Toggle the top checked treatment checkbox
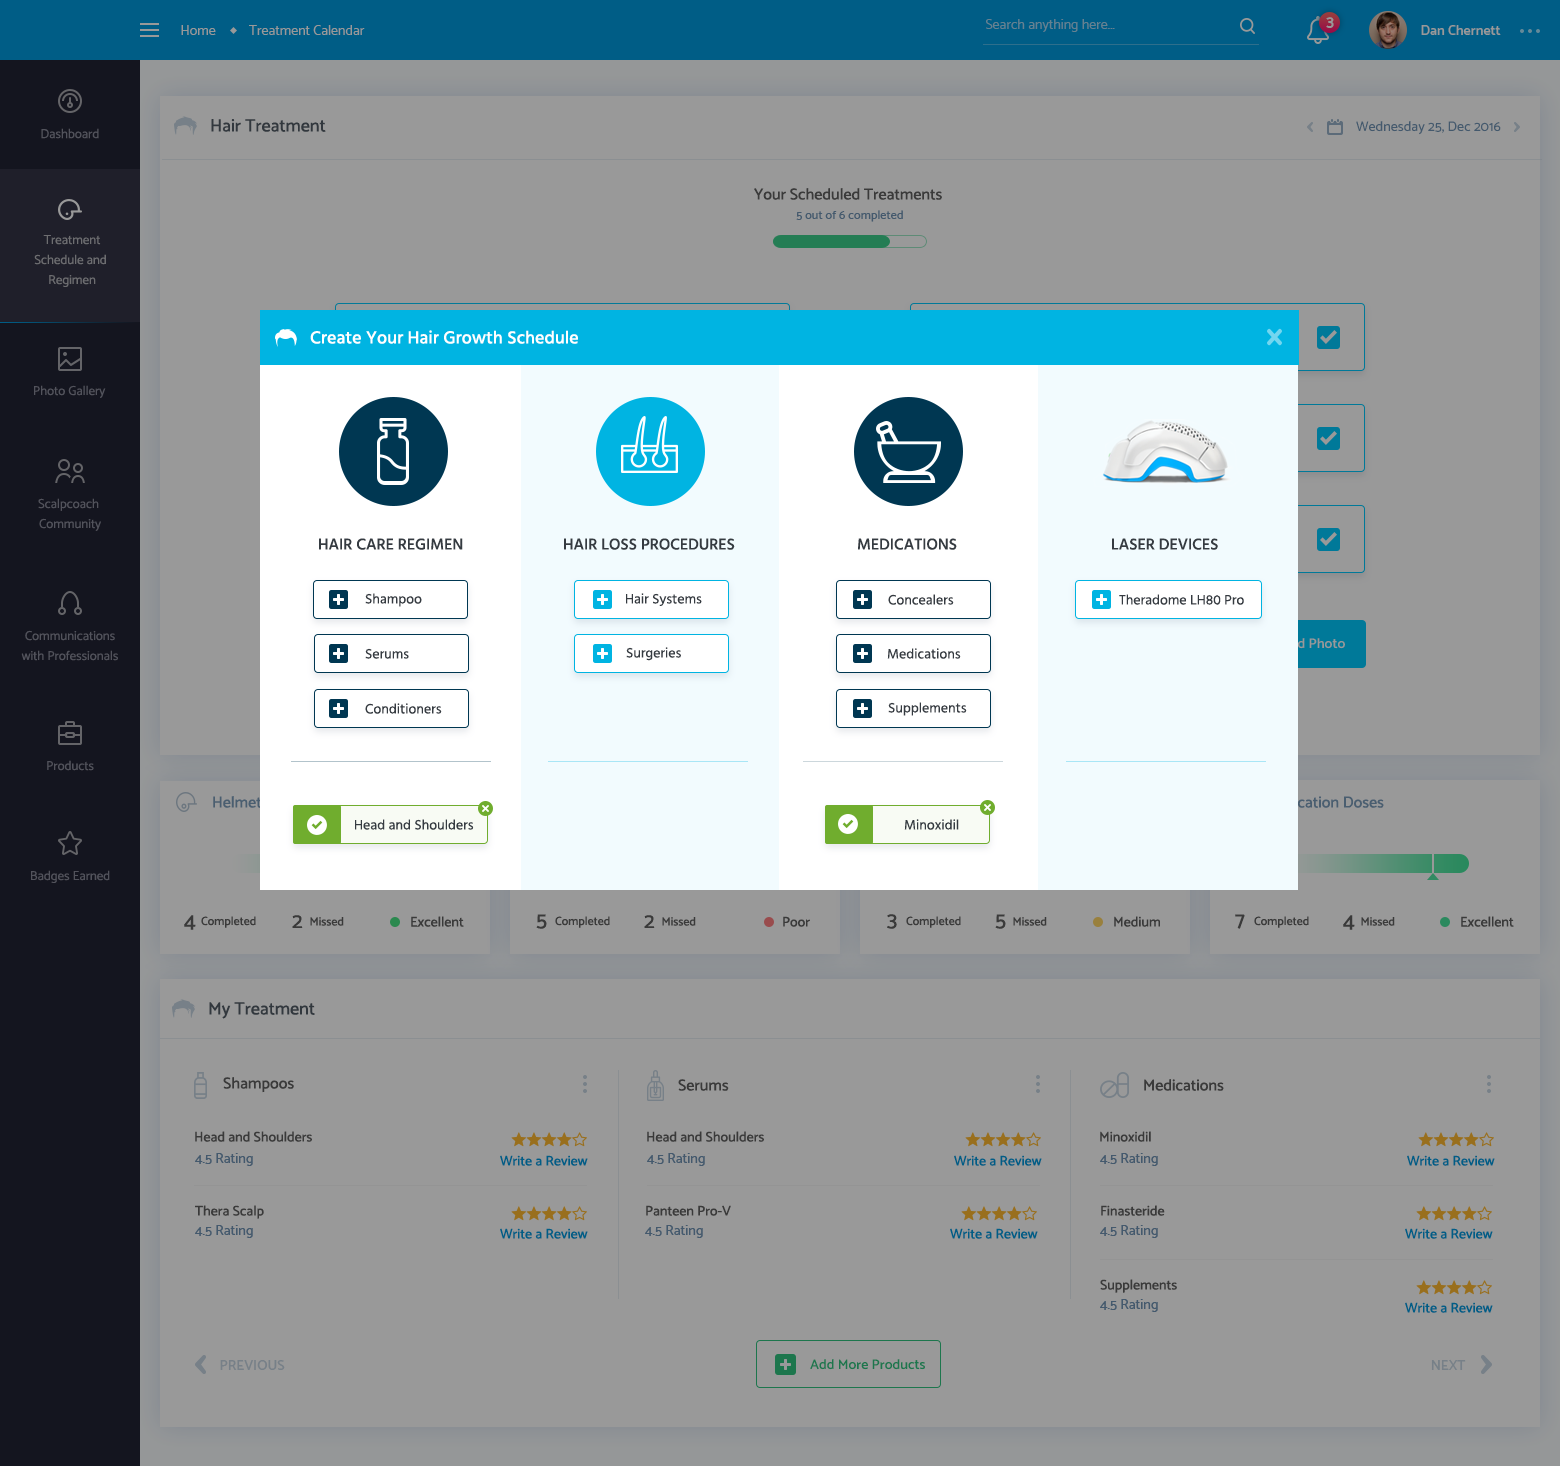The width and height of the screenshot is (1560, 1466). tap(1328, 337)
